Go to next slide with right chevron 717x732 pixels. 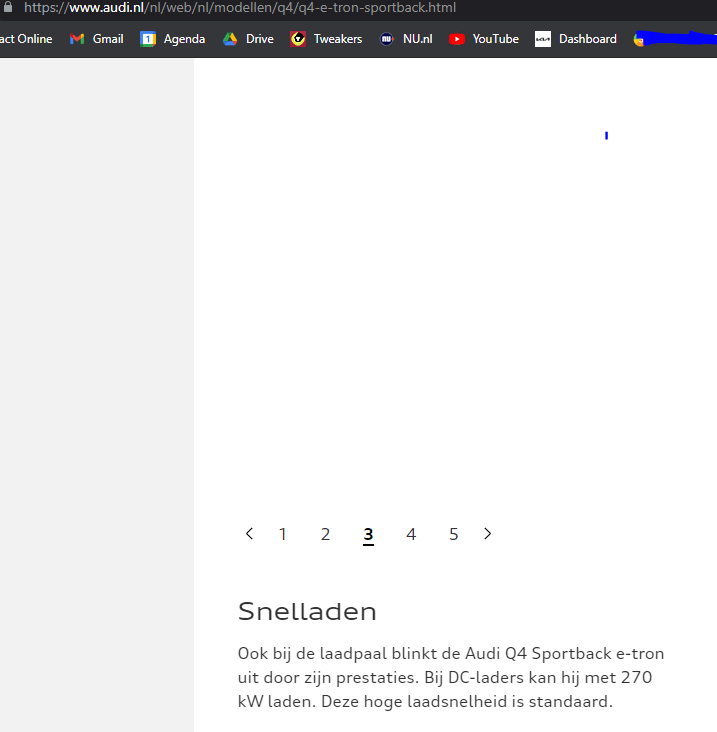coord(487,534)
